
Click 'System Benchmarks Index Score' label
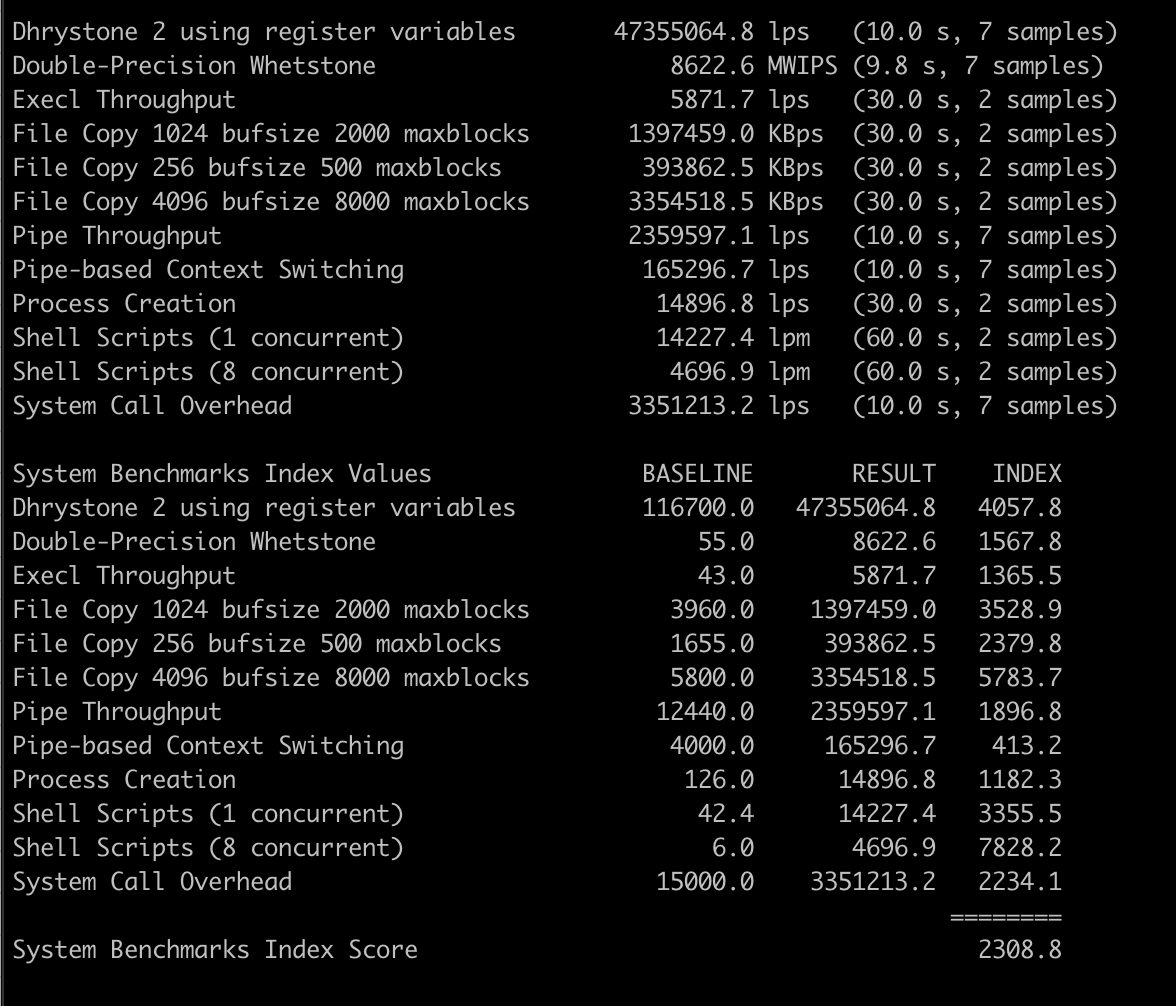(x=215, y=949)
